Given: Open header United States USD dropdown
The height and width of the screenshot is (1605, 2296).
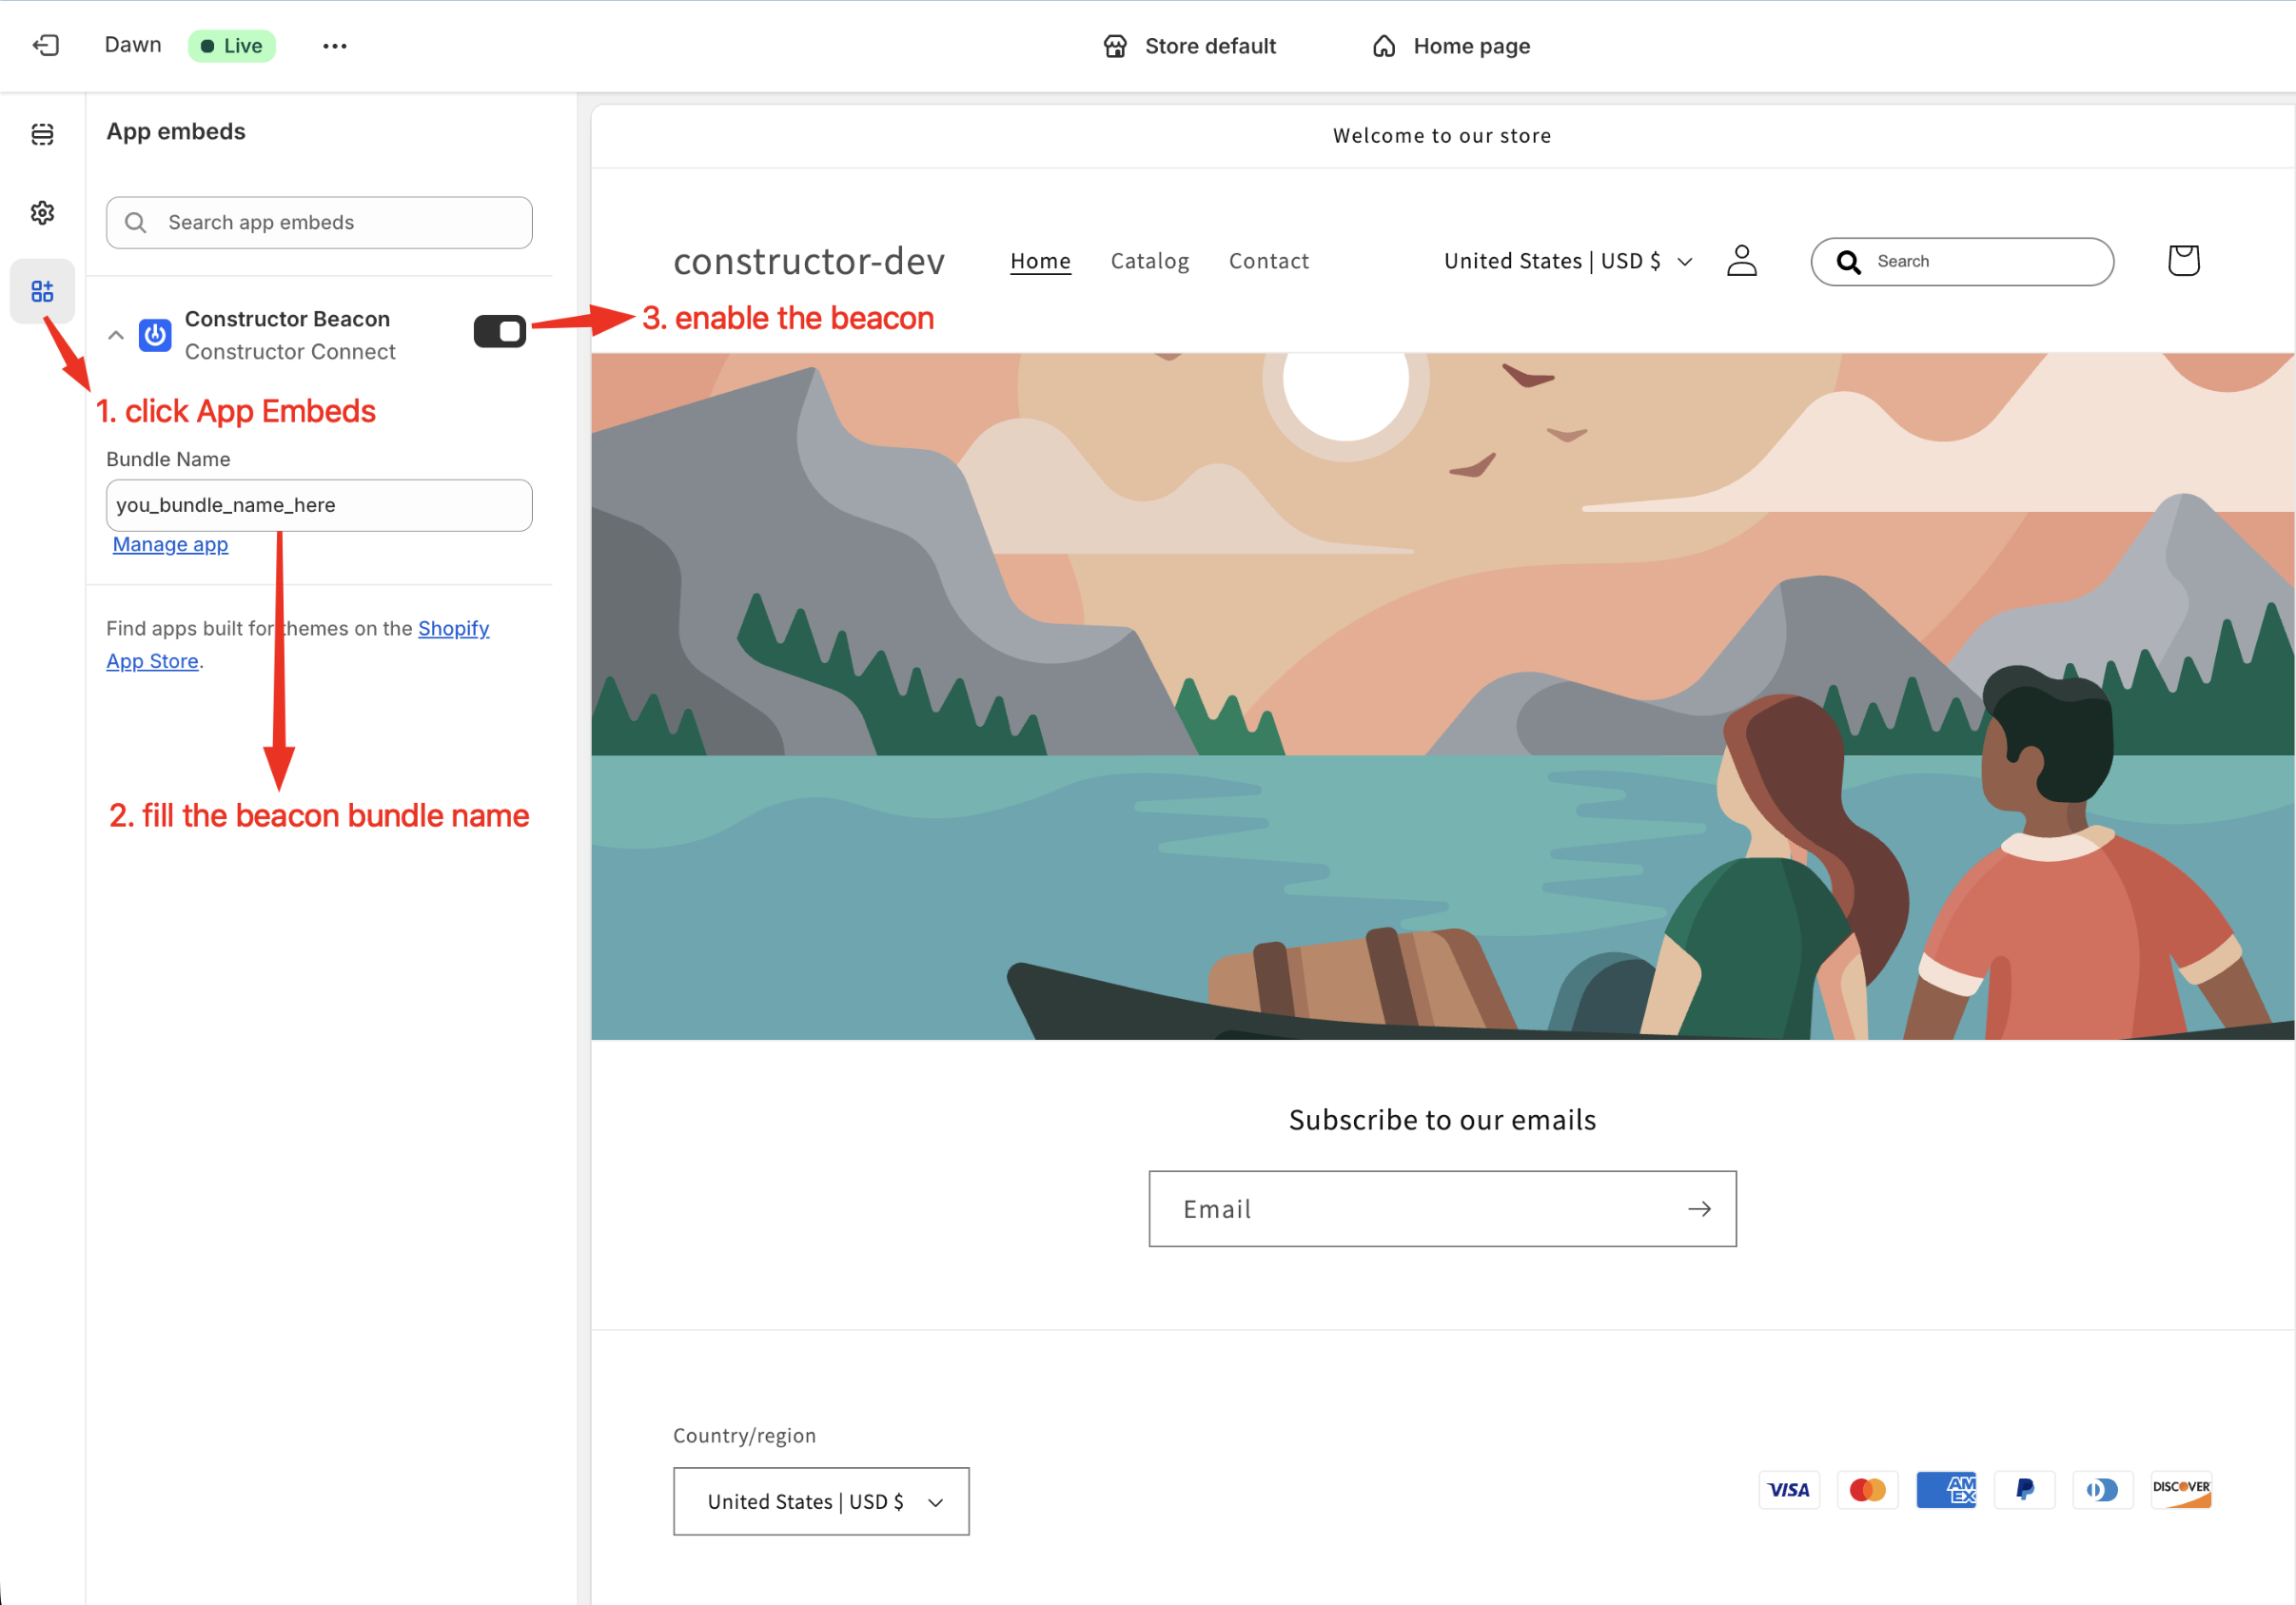Looking at the screenshot, I should (x=1566, y=261).
